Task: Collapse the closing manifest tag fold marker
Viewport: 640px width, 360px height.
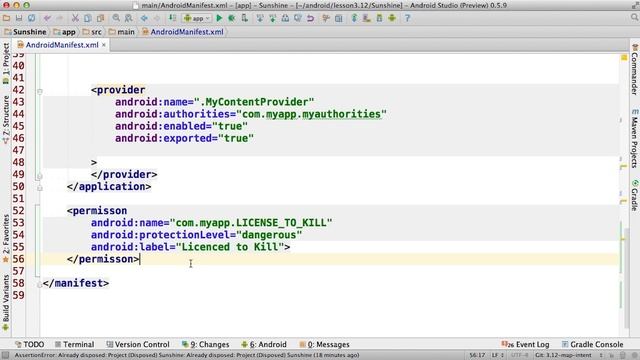Action: point(40,284)
